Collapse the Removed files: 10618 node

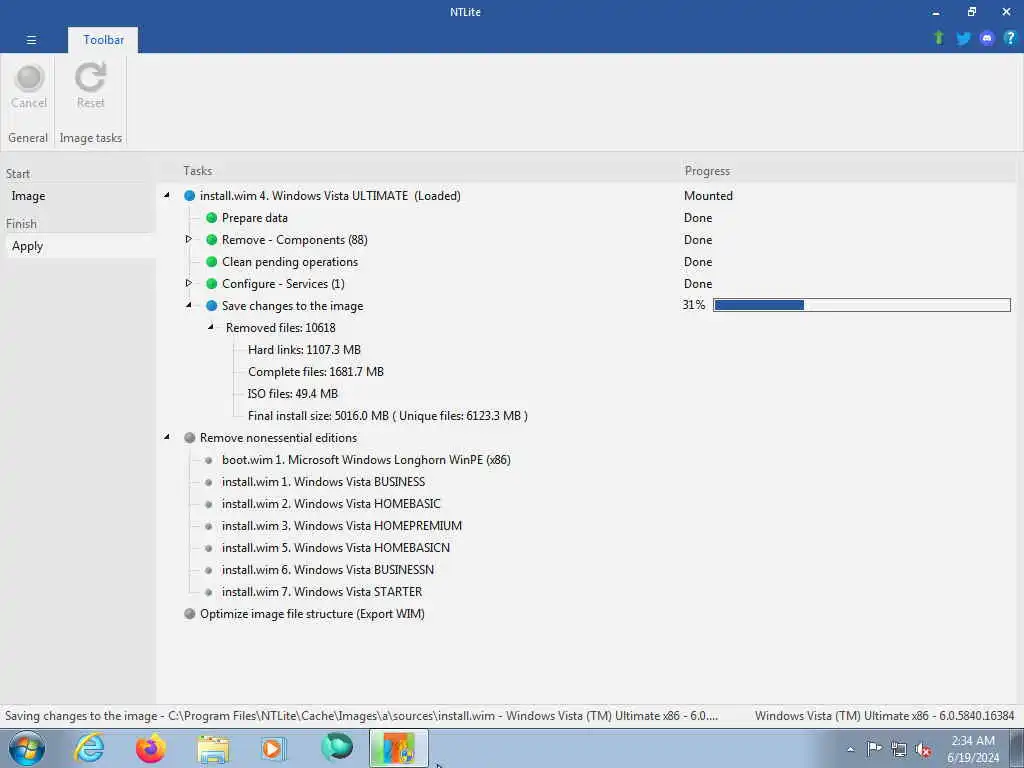211,327
